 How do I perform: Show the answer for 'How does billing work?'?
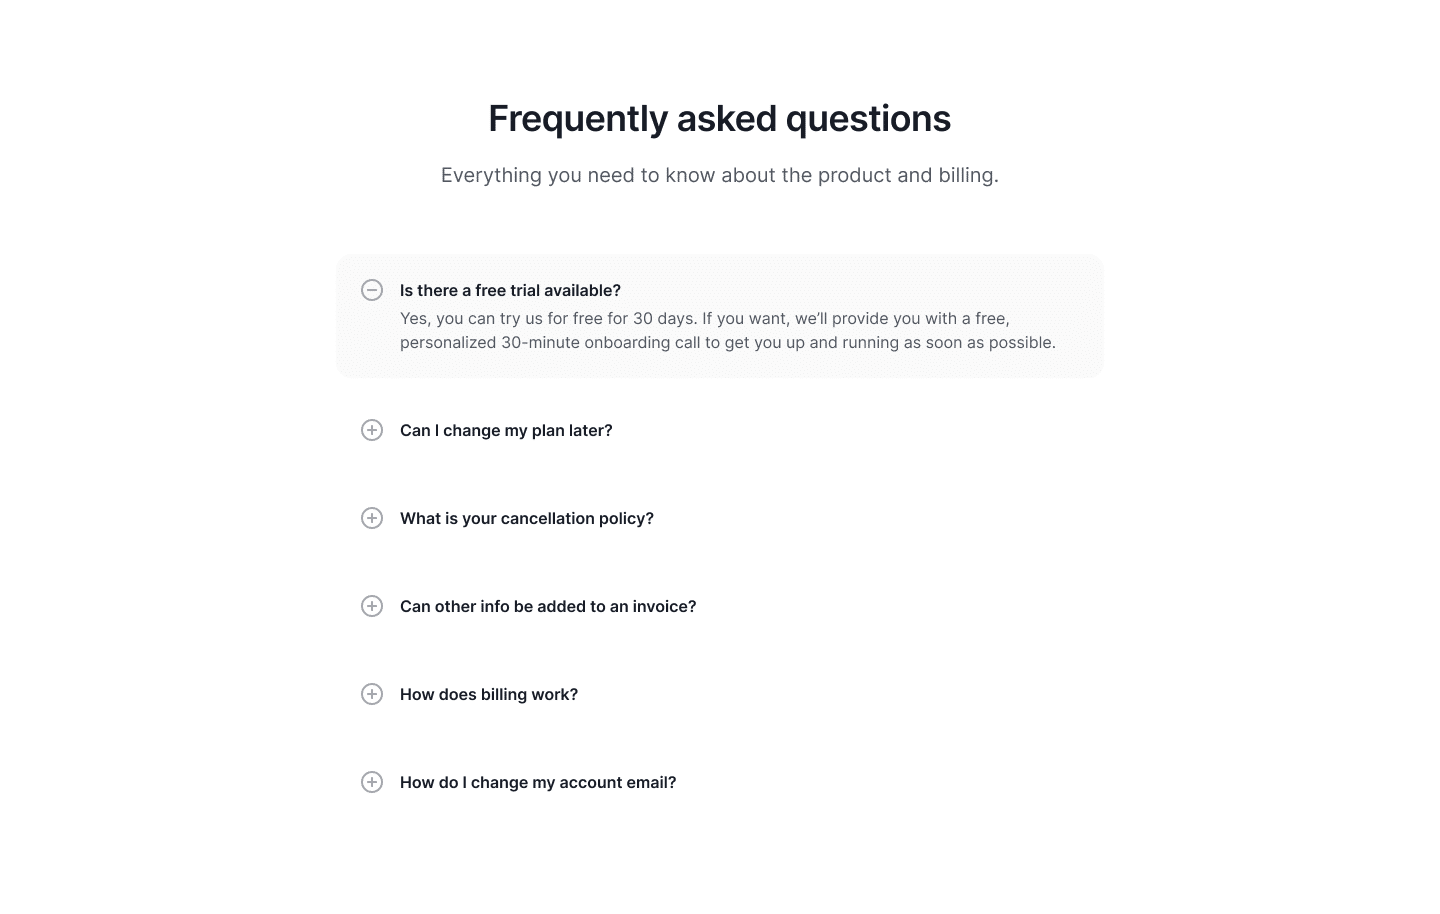489,694
